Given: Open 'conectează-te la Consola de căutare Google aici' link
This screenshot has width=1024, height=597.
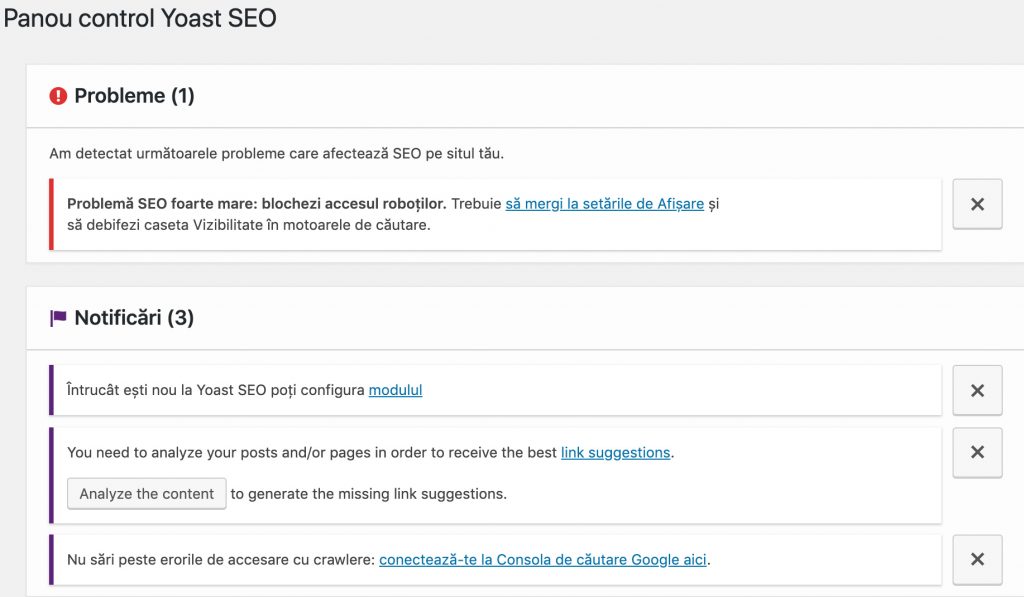Looking at the screenshot, I should pos(543,559).
